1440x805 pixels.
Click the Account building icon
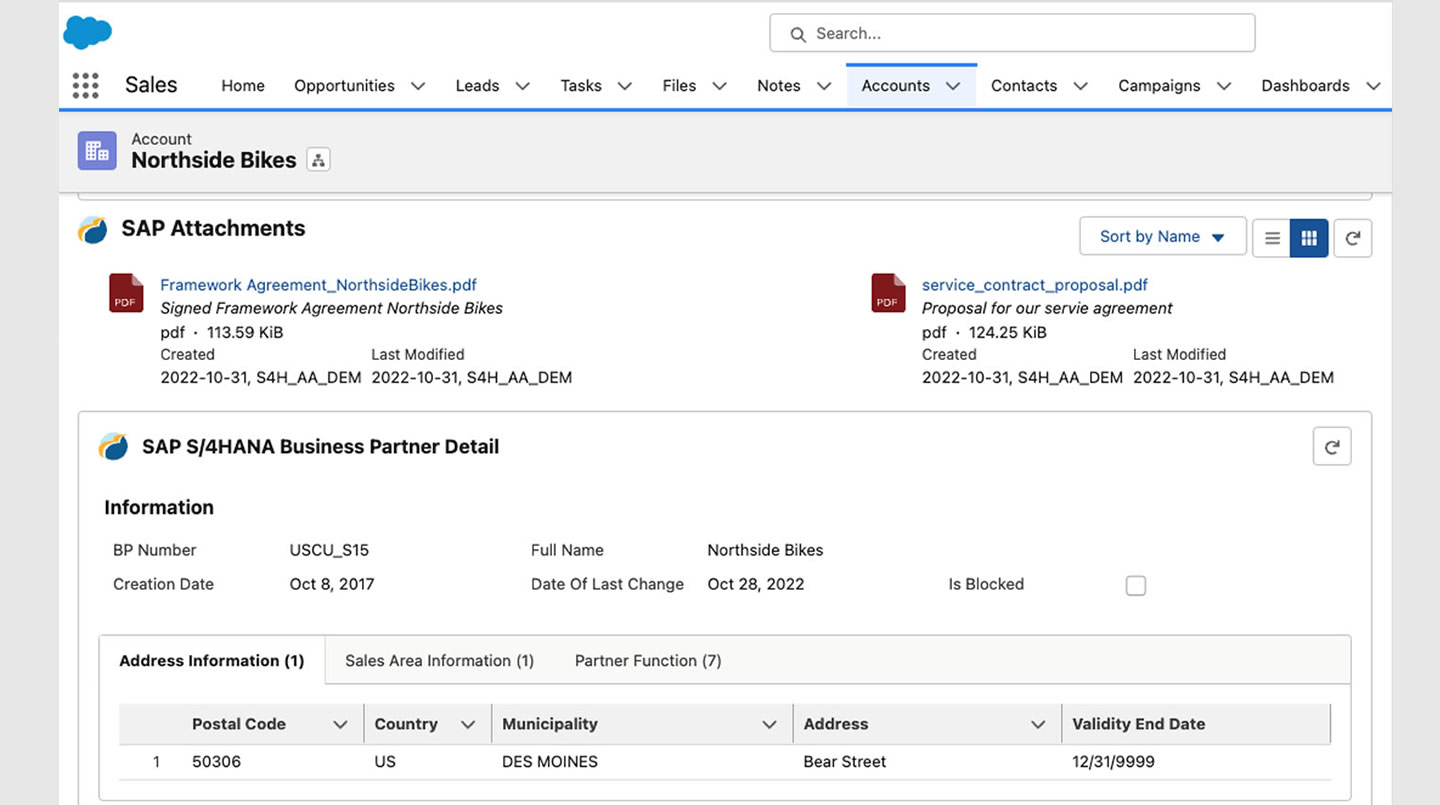[97, 151]
